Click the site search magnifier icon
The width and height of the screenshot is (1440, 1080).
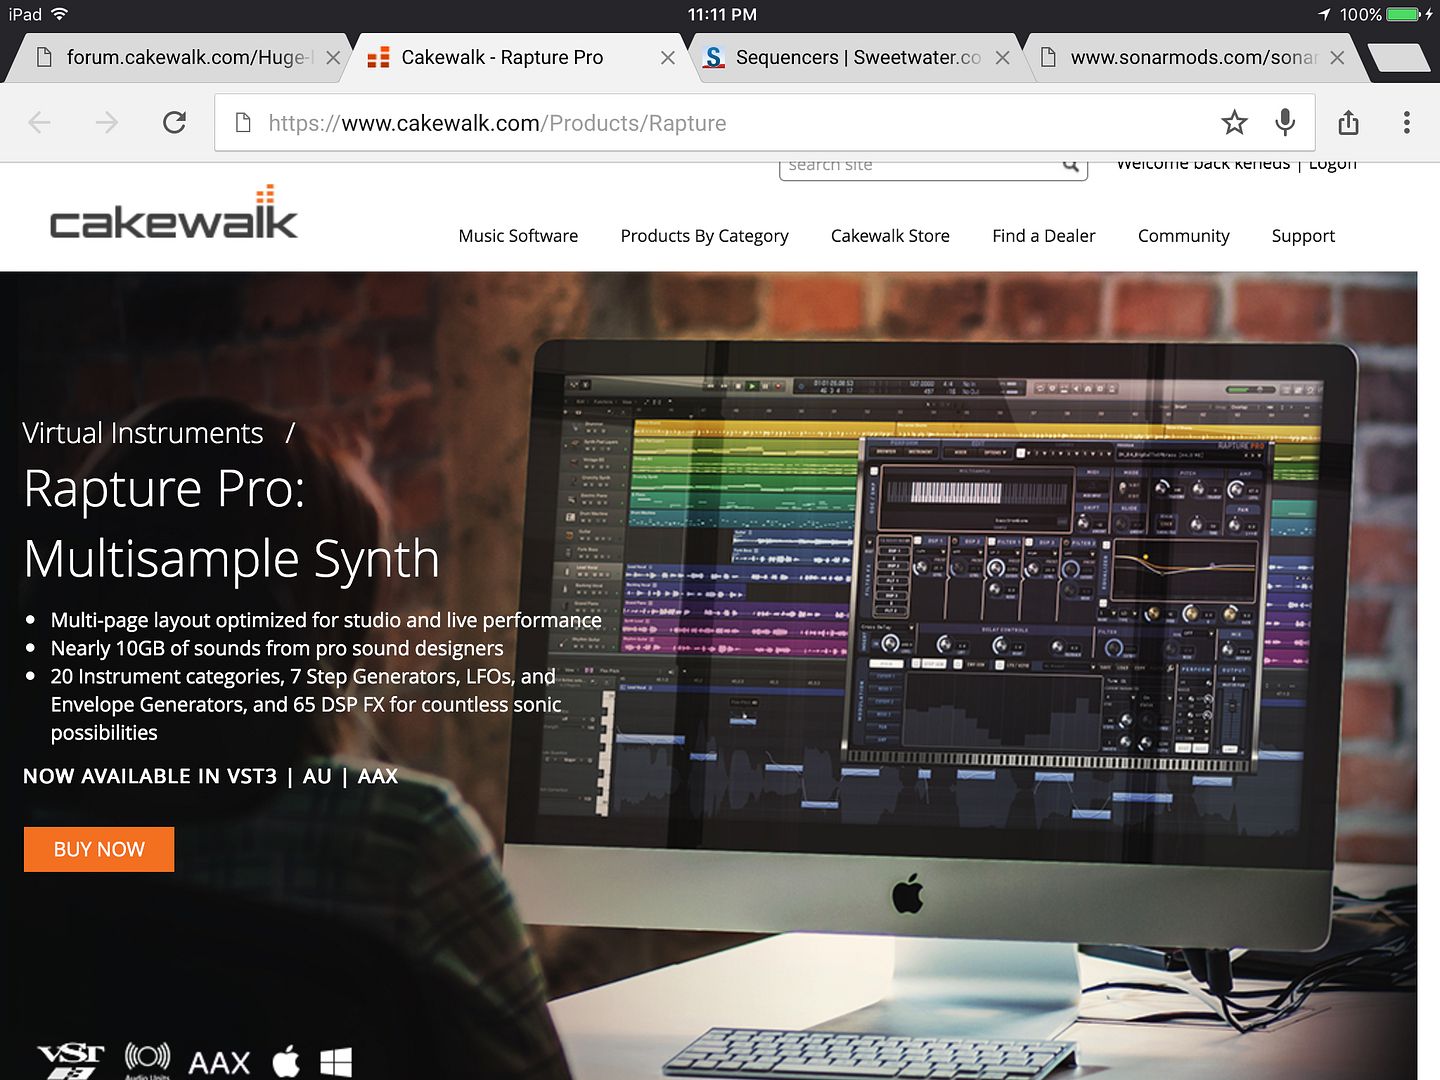(1070, 166)
